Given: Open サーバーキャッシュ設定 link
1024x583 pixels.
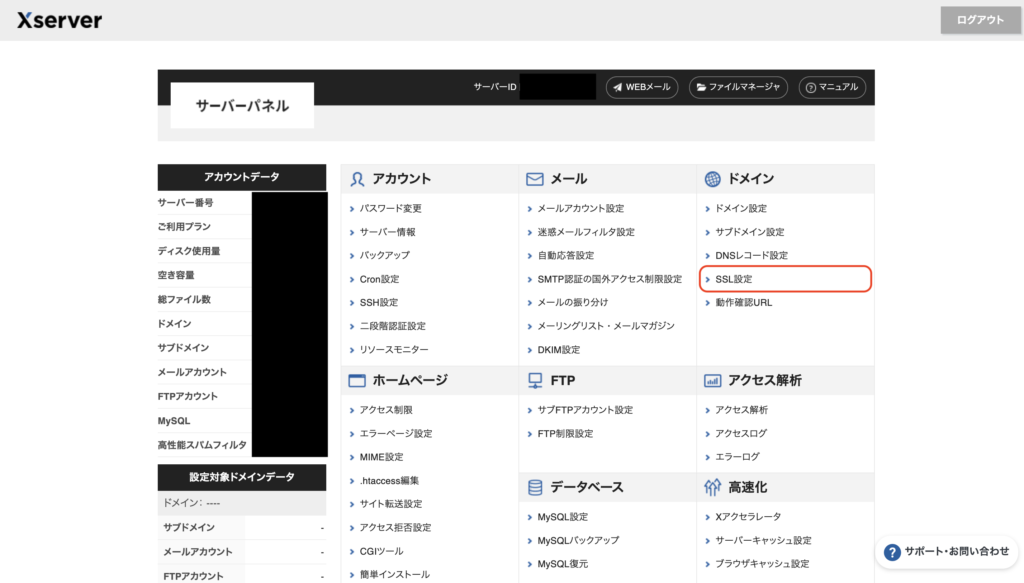Looking at the screenshot, I should pyautogui.click(x=763, y=541).
